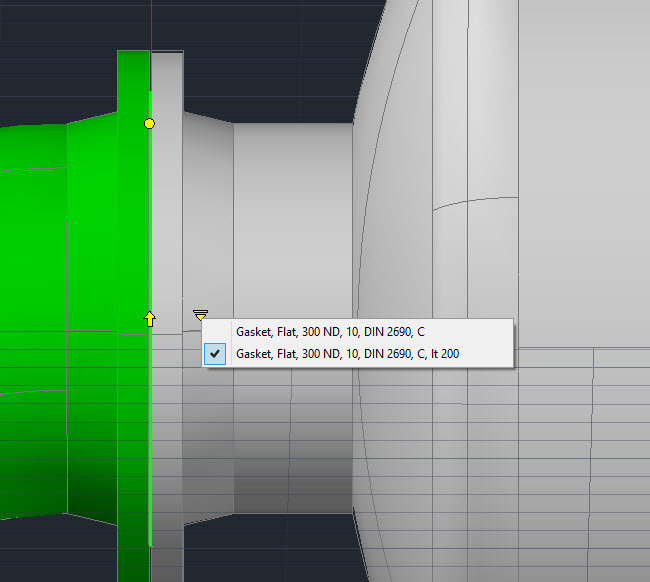Toggle the checkmark beside Gasket lt 200
The image size is (650, 582).
215,354
